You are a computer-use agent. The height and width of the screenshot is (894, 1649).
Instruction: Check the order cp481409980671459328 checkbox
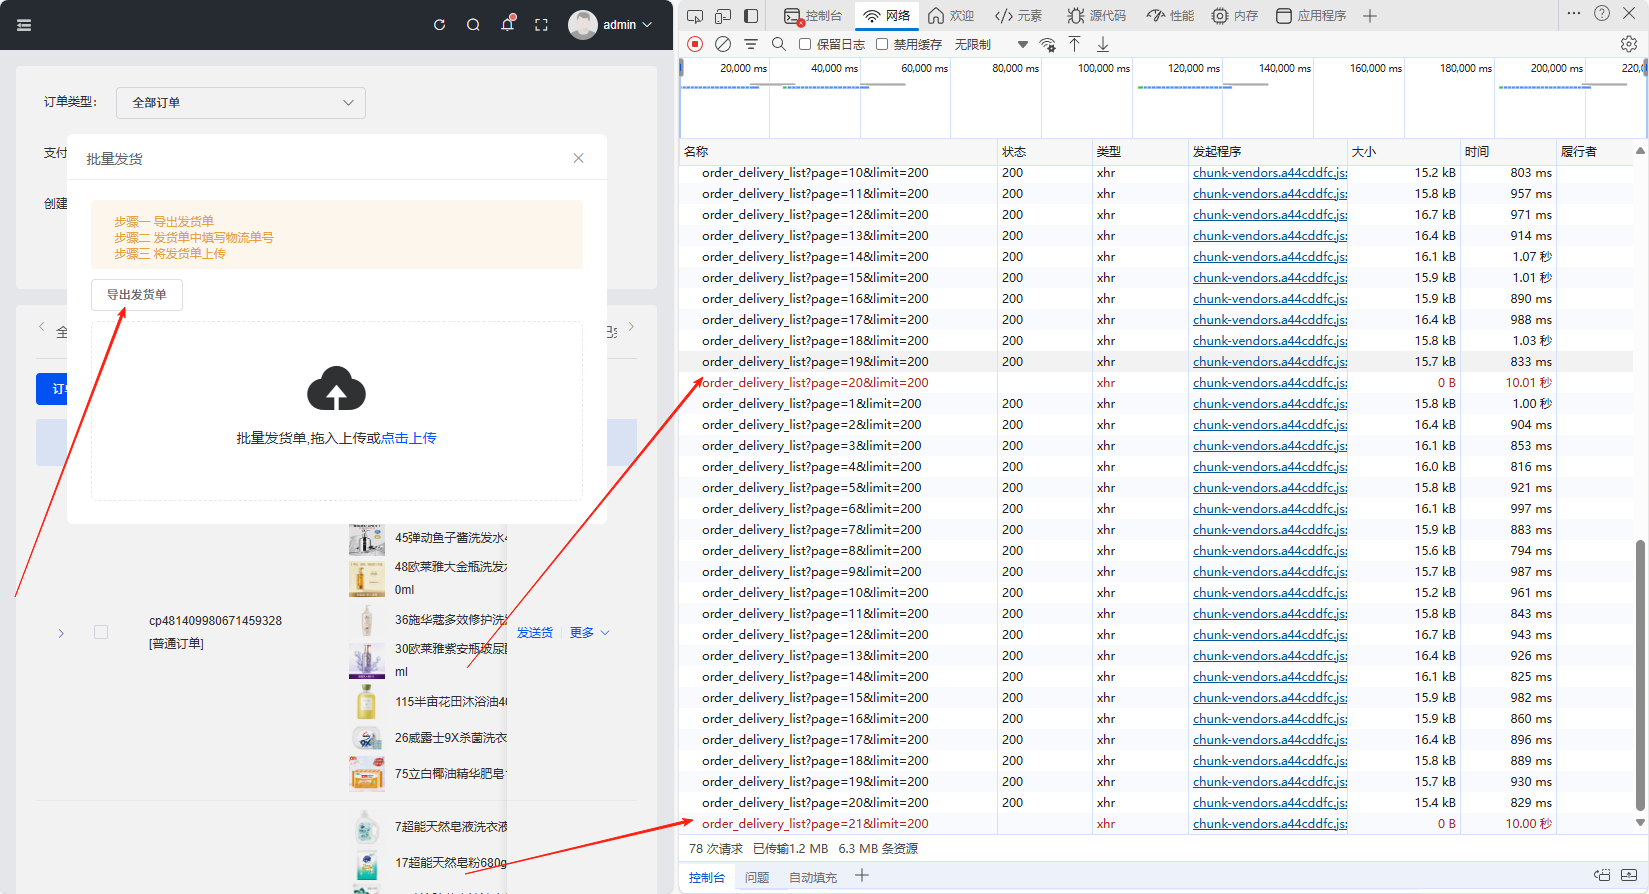[x=101, y=632]
